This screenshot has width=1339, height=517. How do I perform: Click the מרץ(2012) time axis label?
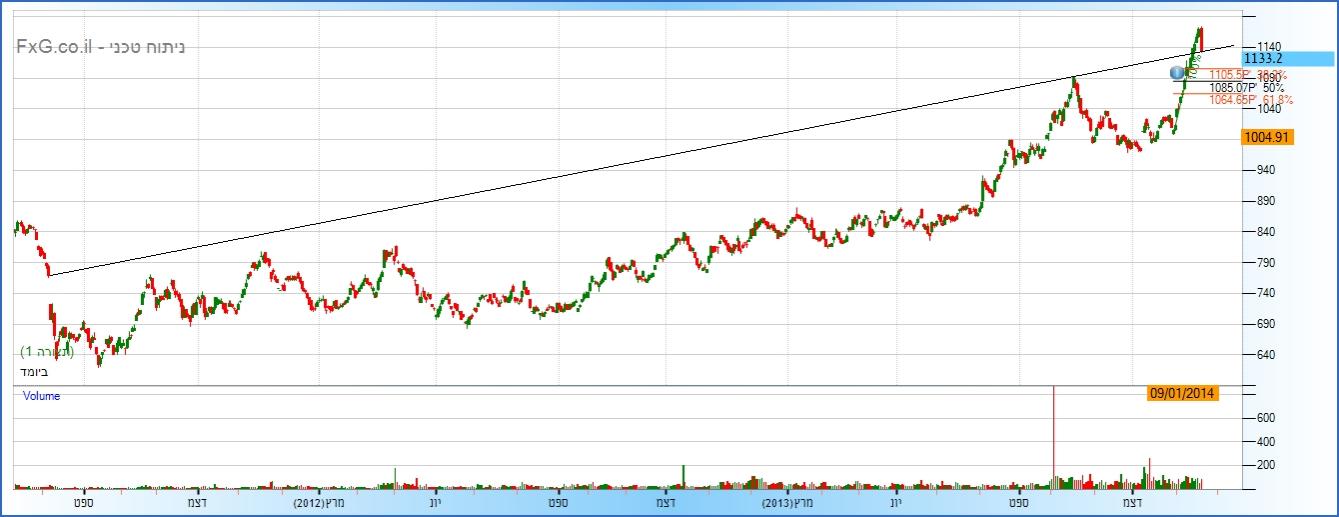319,502
